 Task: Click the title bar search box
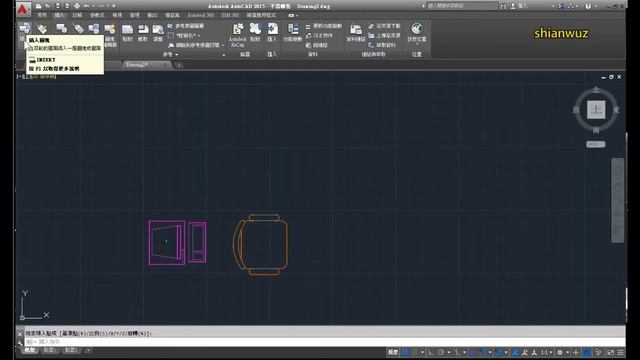coord(462,6)
